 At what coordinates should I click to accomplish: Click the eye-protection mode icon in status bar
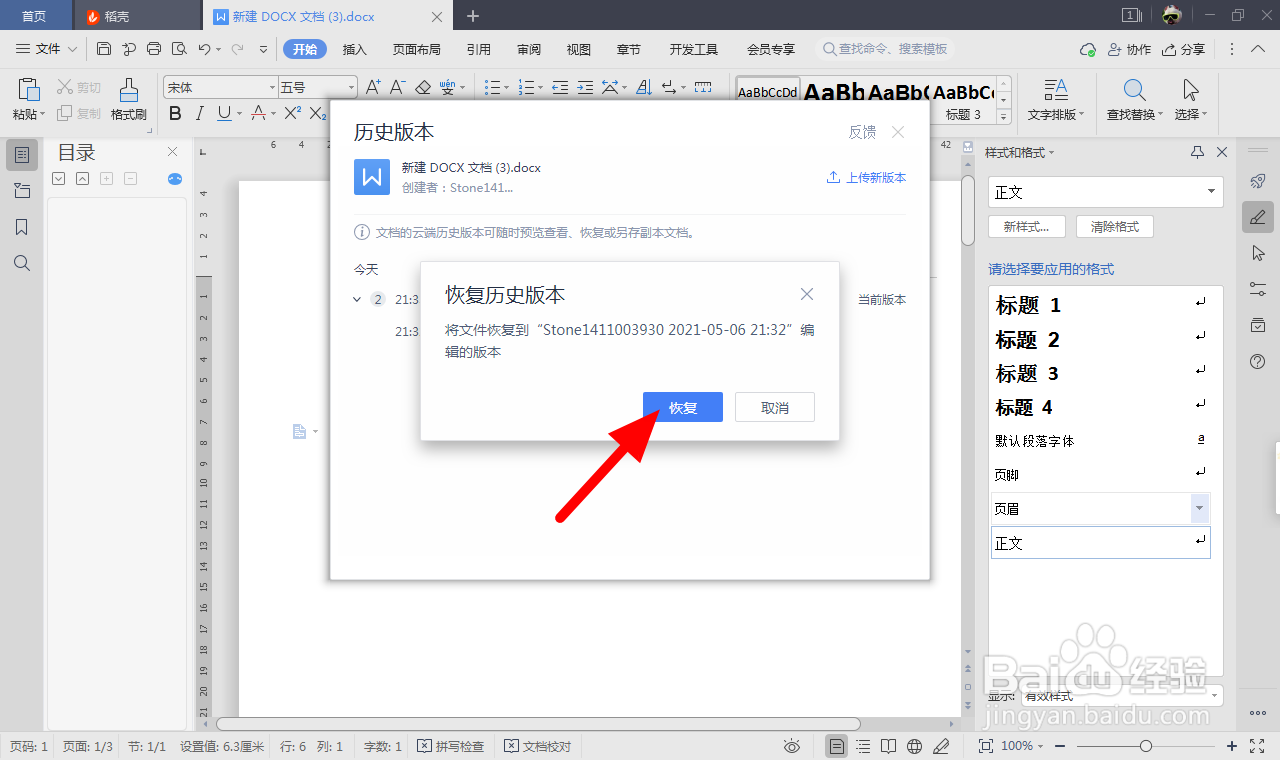pos(792,746)
